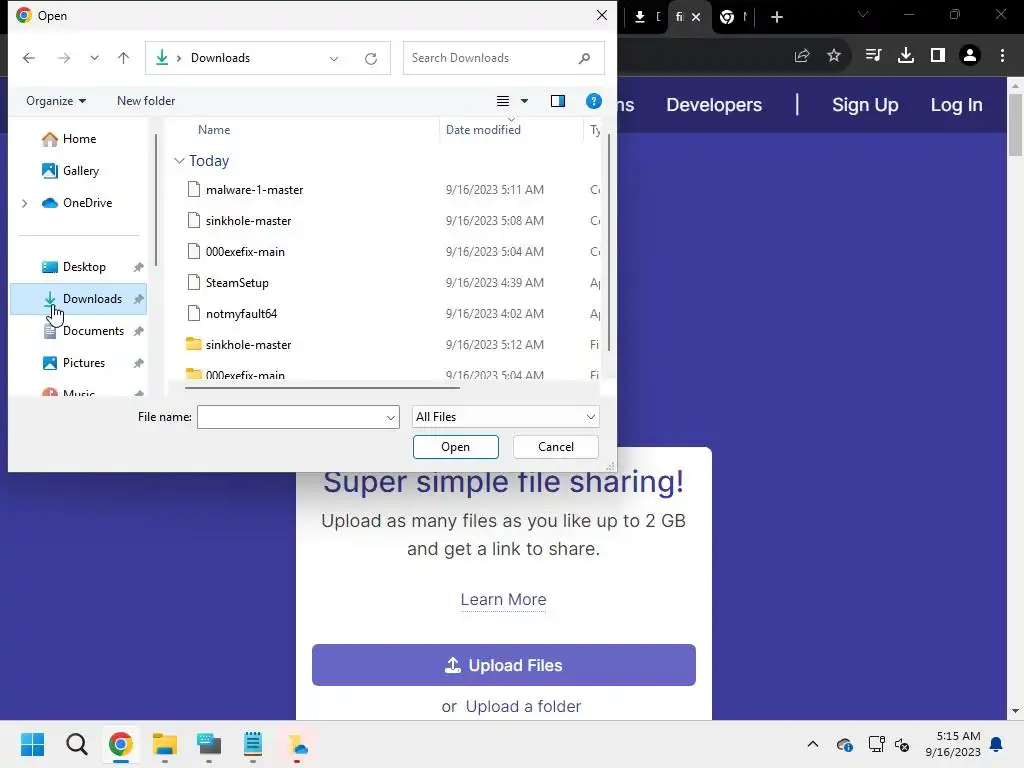Bookmark this page with the star icon
Screen dimensions: 1024x768
(x=834, y=56)
